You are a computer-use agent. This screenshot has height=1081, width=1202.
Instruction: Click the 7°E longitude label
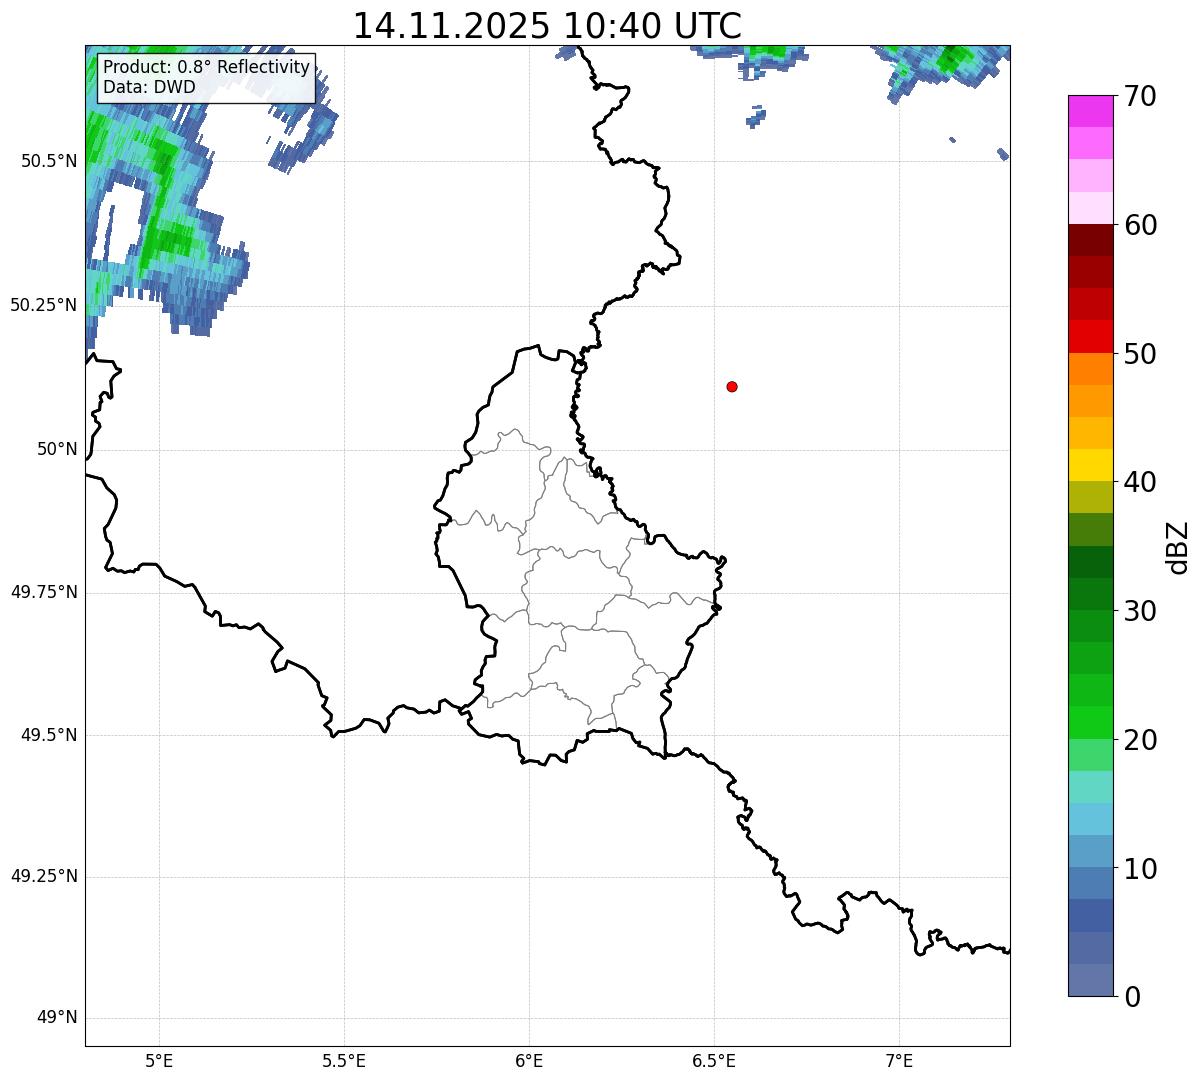(899, 1060)
